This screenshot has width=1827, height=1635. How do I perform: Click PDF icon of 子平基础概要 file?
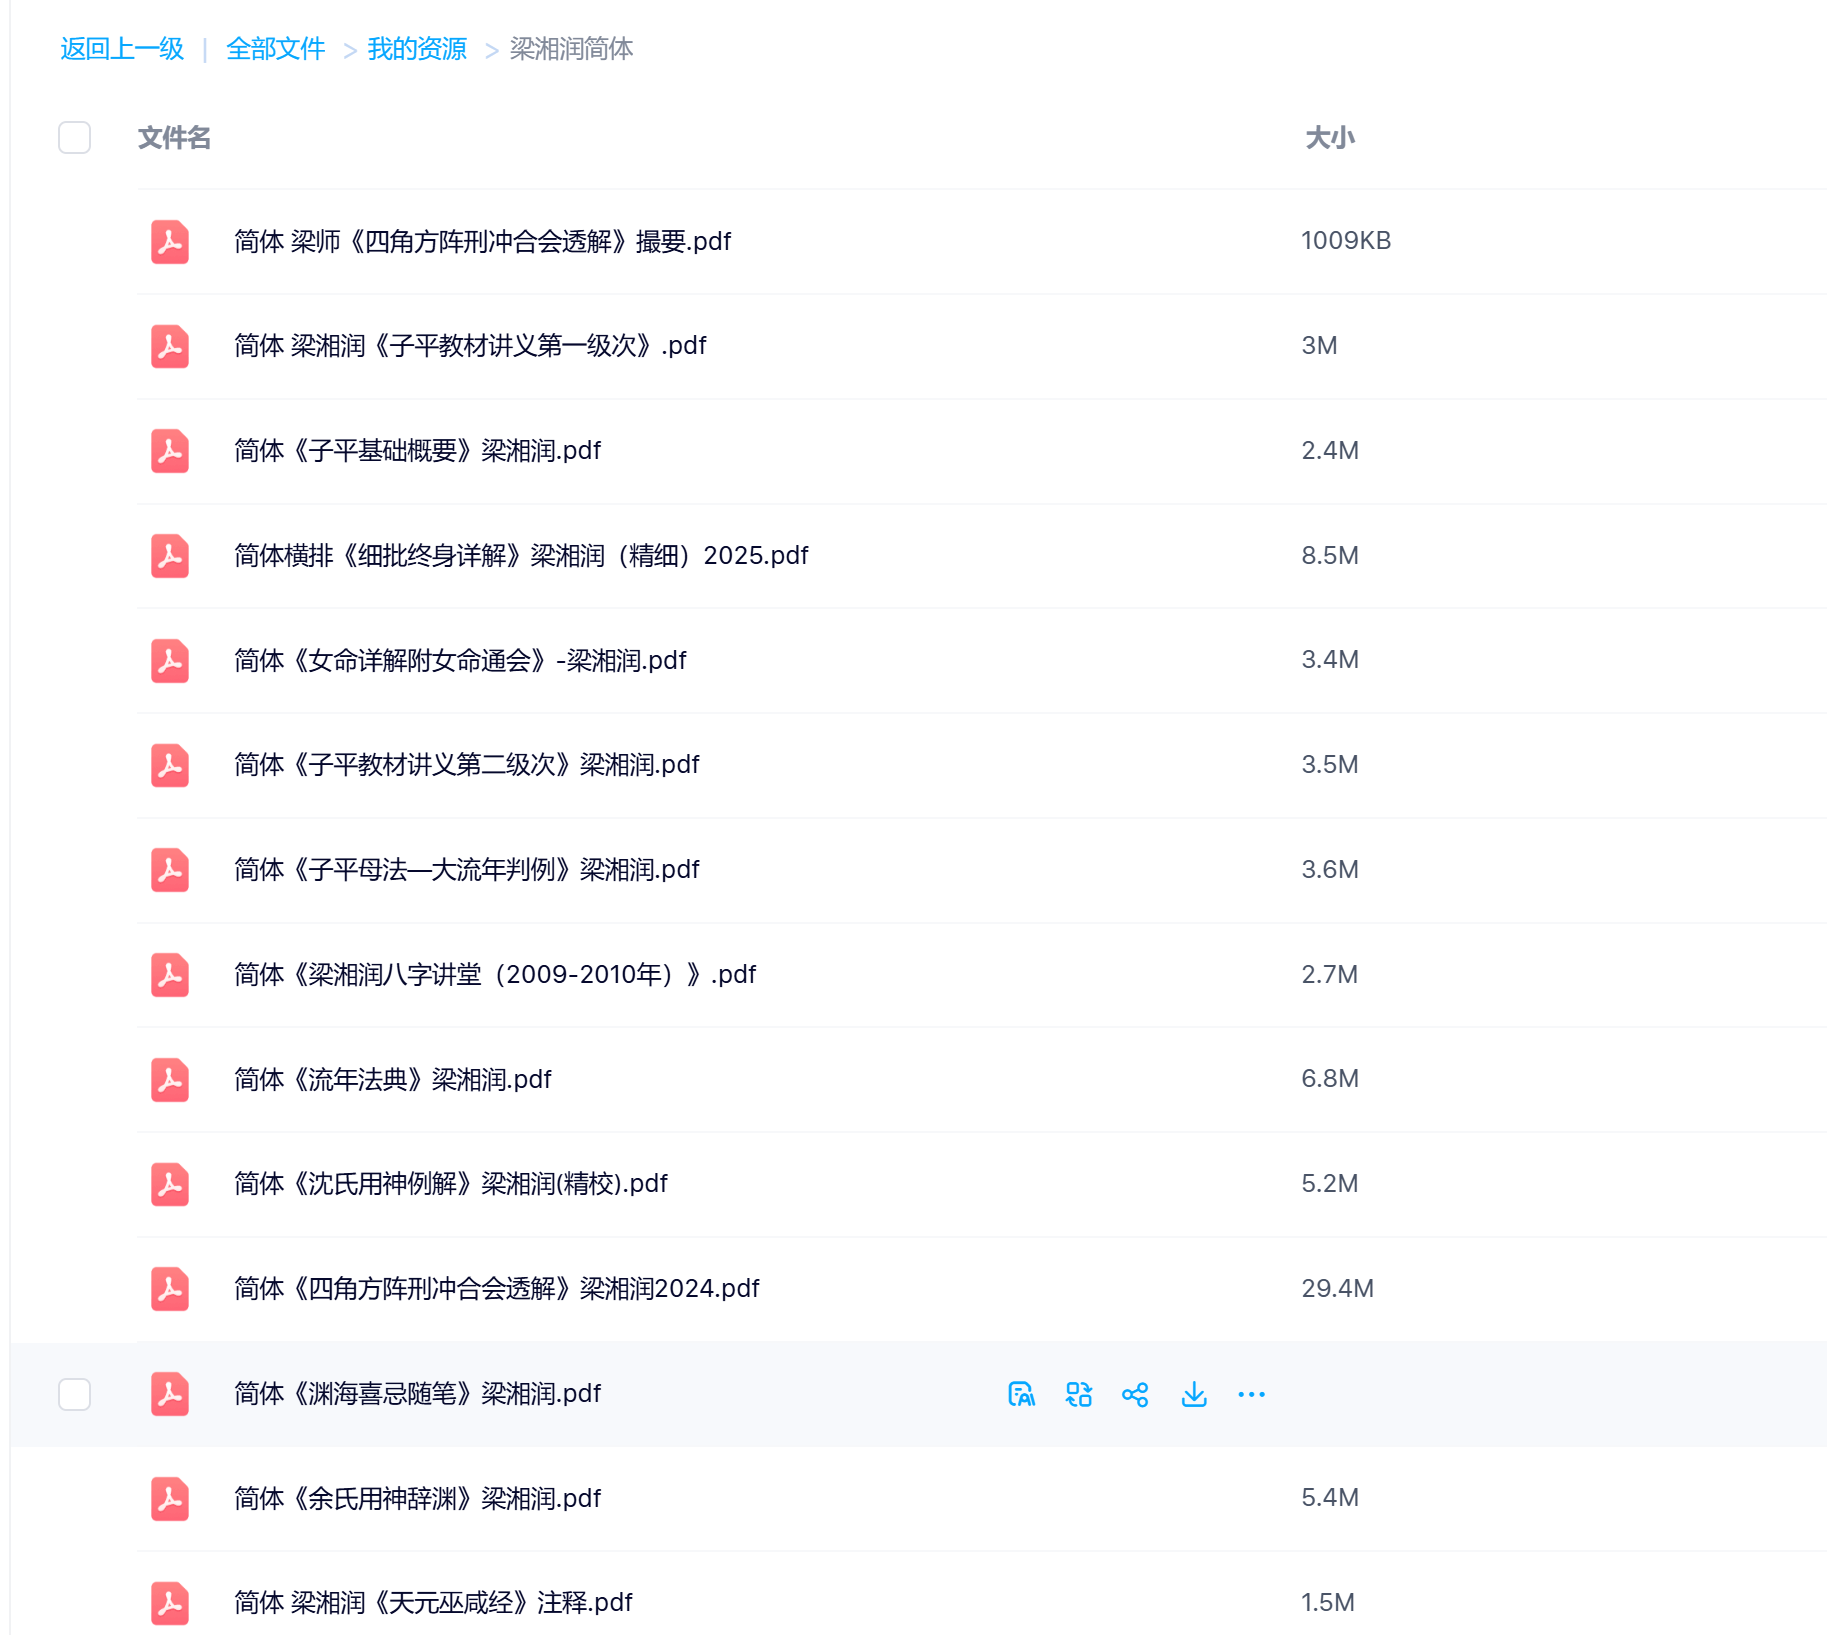click(170, 451)
